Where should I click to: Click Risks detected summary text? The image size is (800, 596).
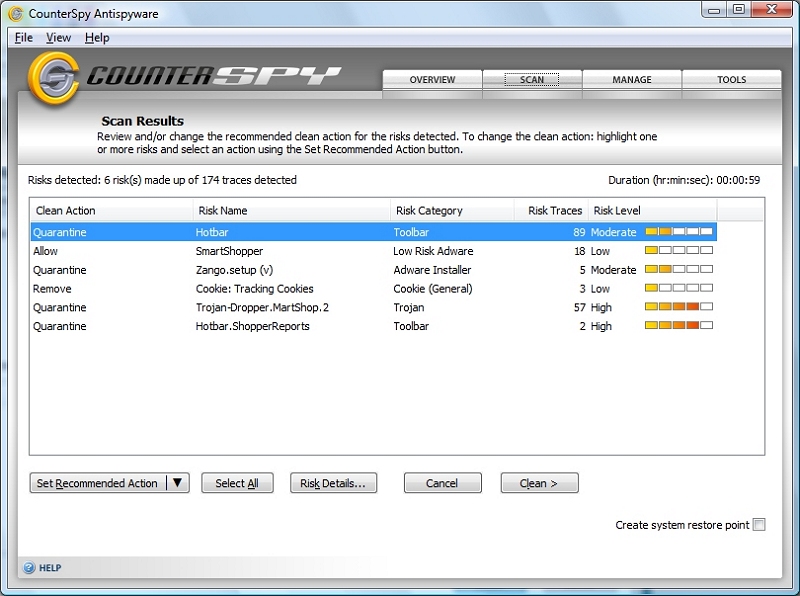click(162, 180)
